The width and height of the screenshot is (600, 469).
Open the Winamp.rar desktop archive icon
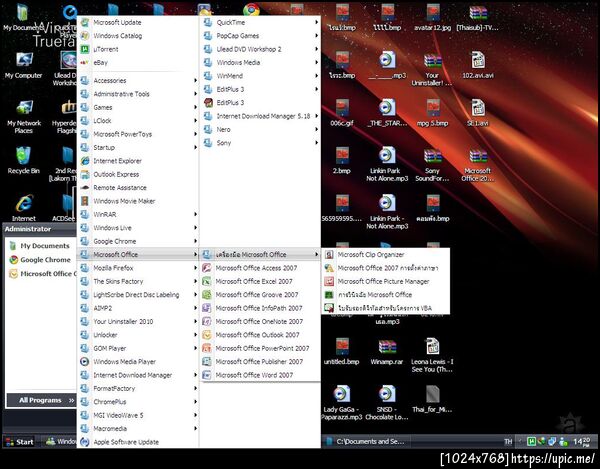pos(386,351)
